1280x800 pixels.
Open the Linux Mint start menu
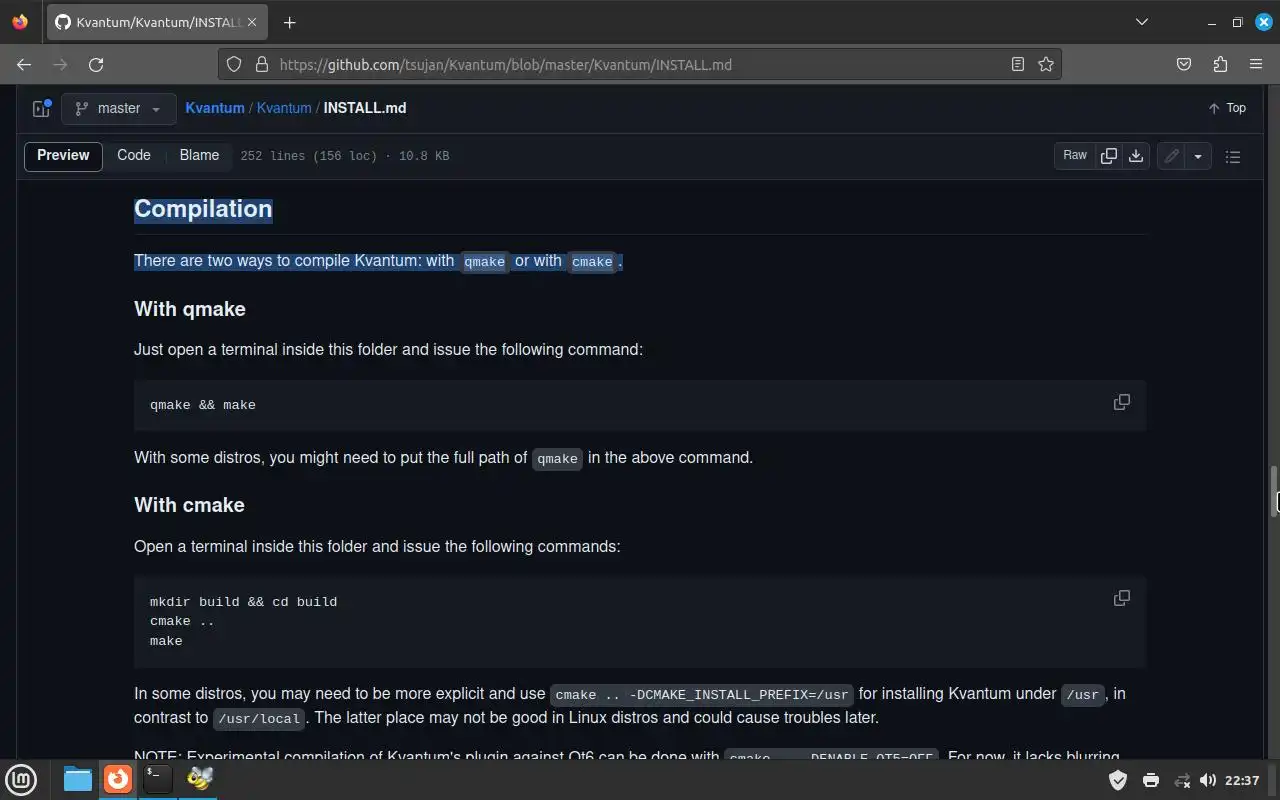[22, 779]
